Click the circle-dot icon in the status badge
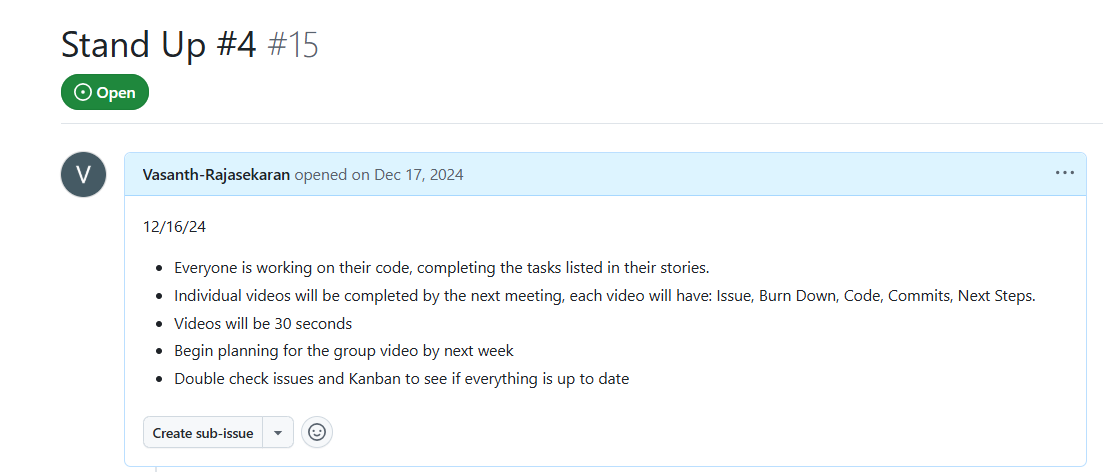The image size is (1103, 472). (83, 93)
